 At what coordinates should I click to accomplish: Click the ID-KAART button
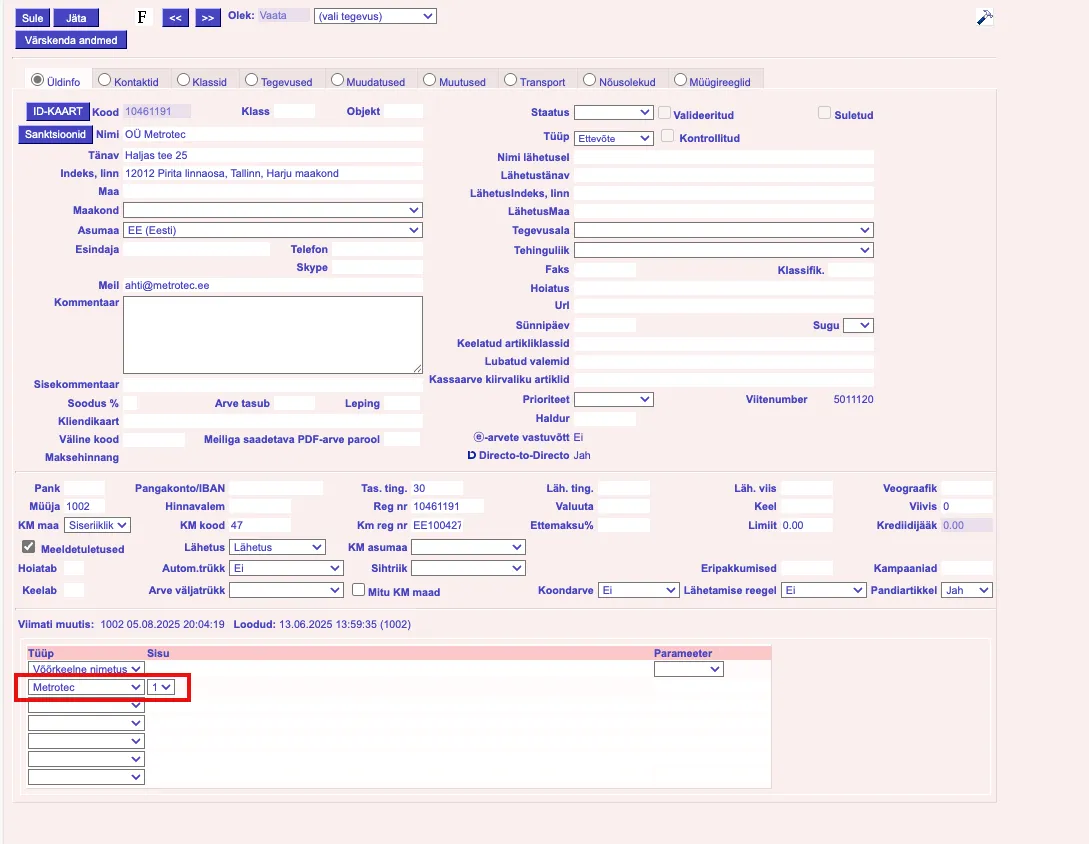57,111
